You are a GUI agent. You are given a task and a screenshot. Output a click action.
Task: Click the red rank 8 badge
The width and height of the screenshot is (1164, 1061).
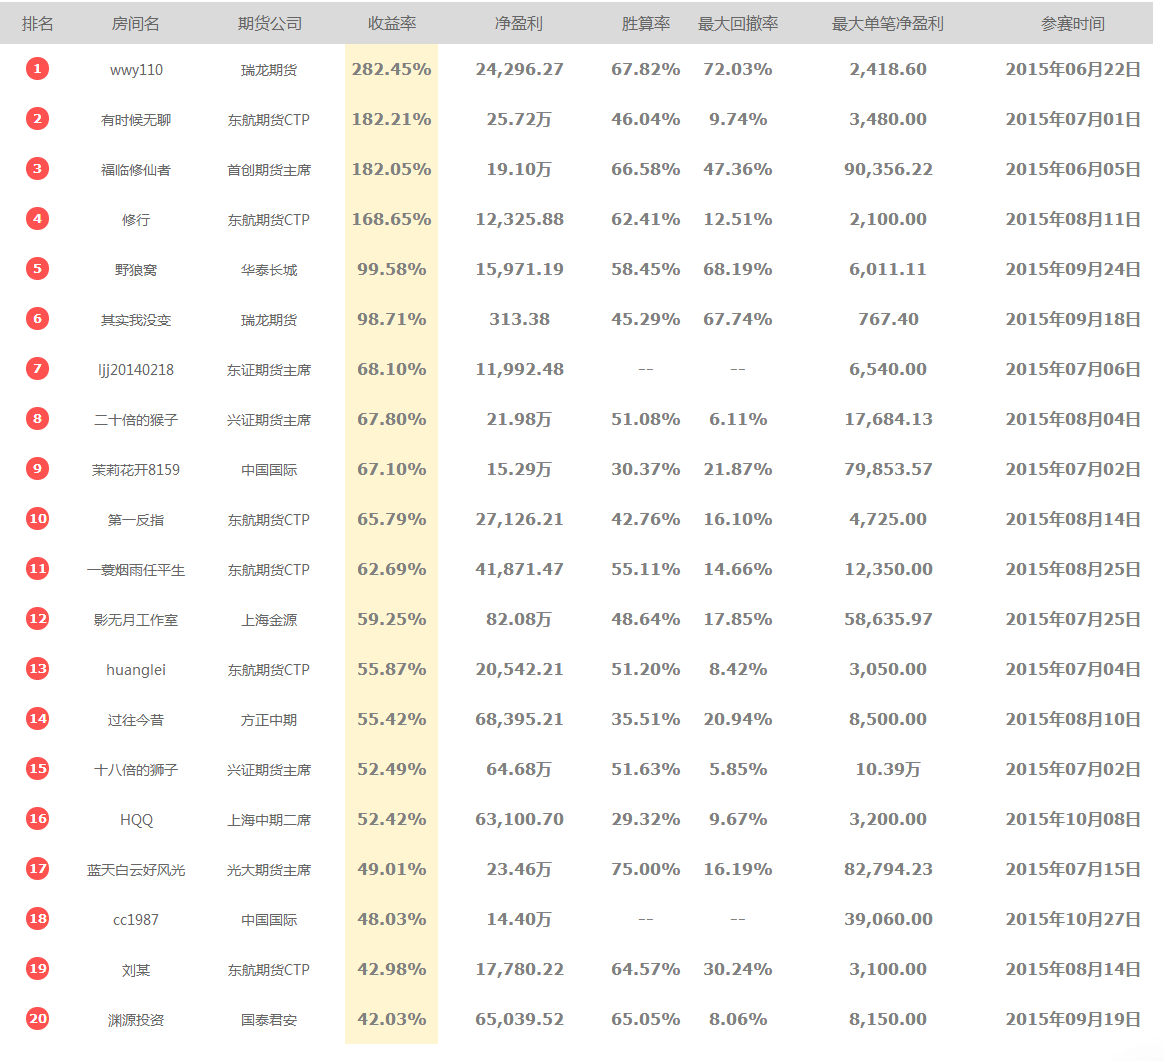point(37,419)
